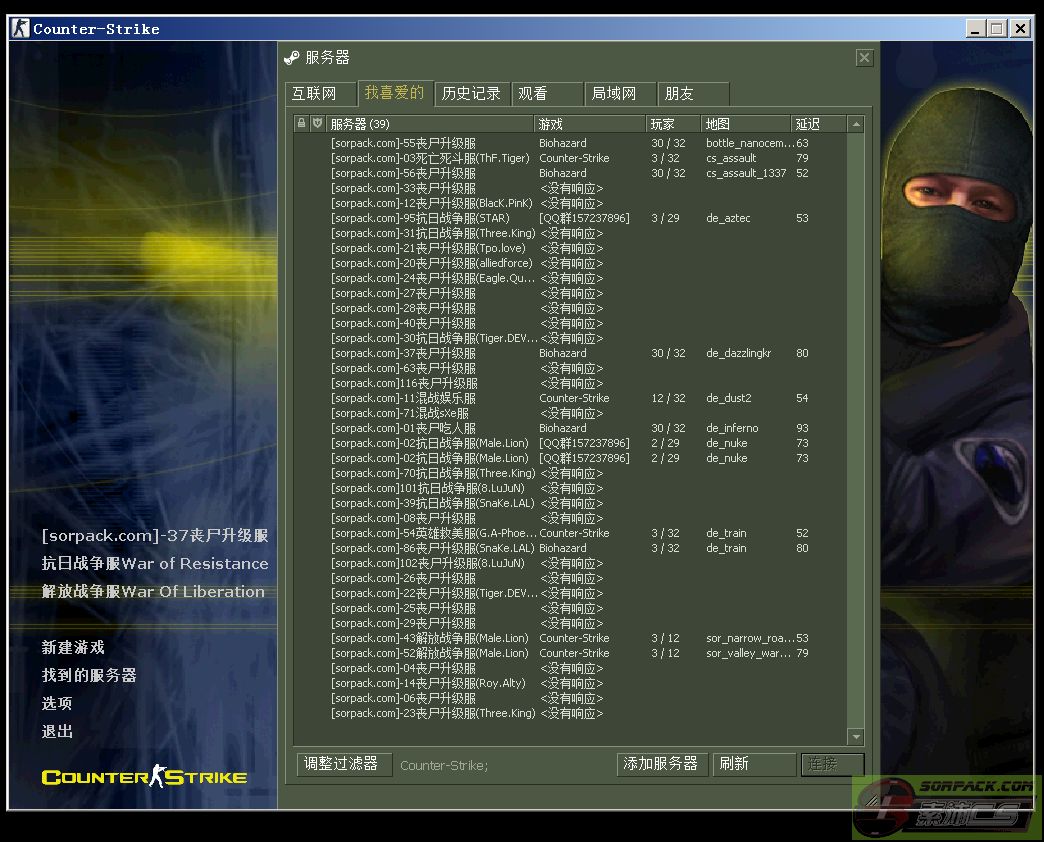1044x842 pixels.
Task: Open 找到的服务器 in main menu
Action: coord(89,676)
